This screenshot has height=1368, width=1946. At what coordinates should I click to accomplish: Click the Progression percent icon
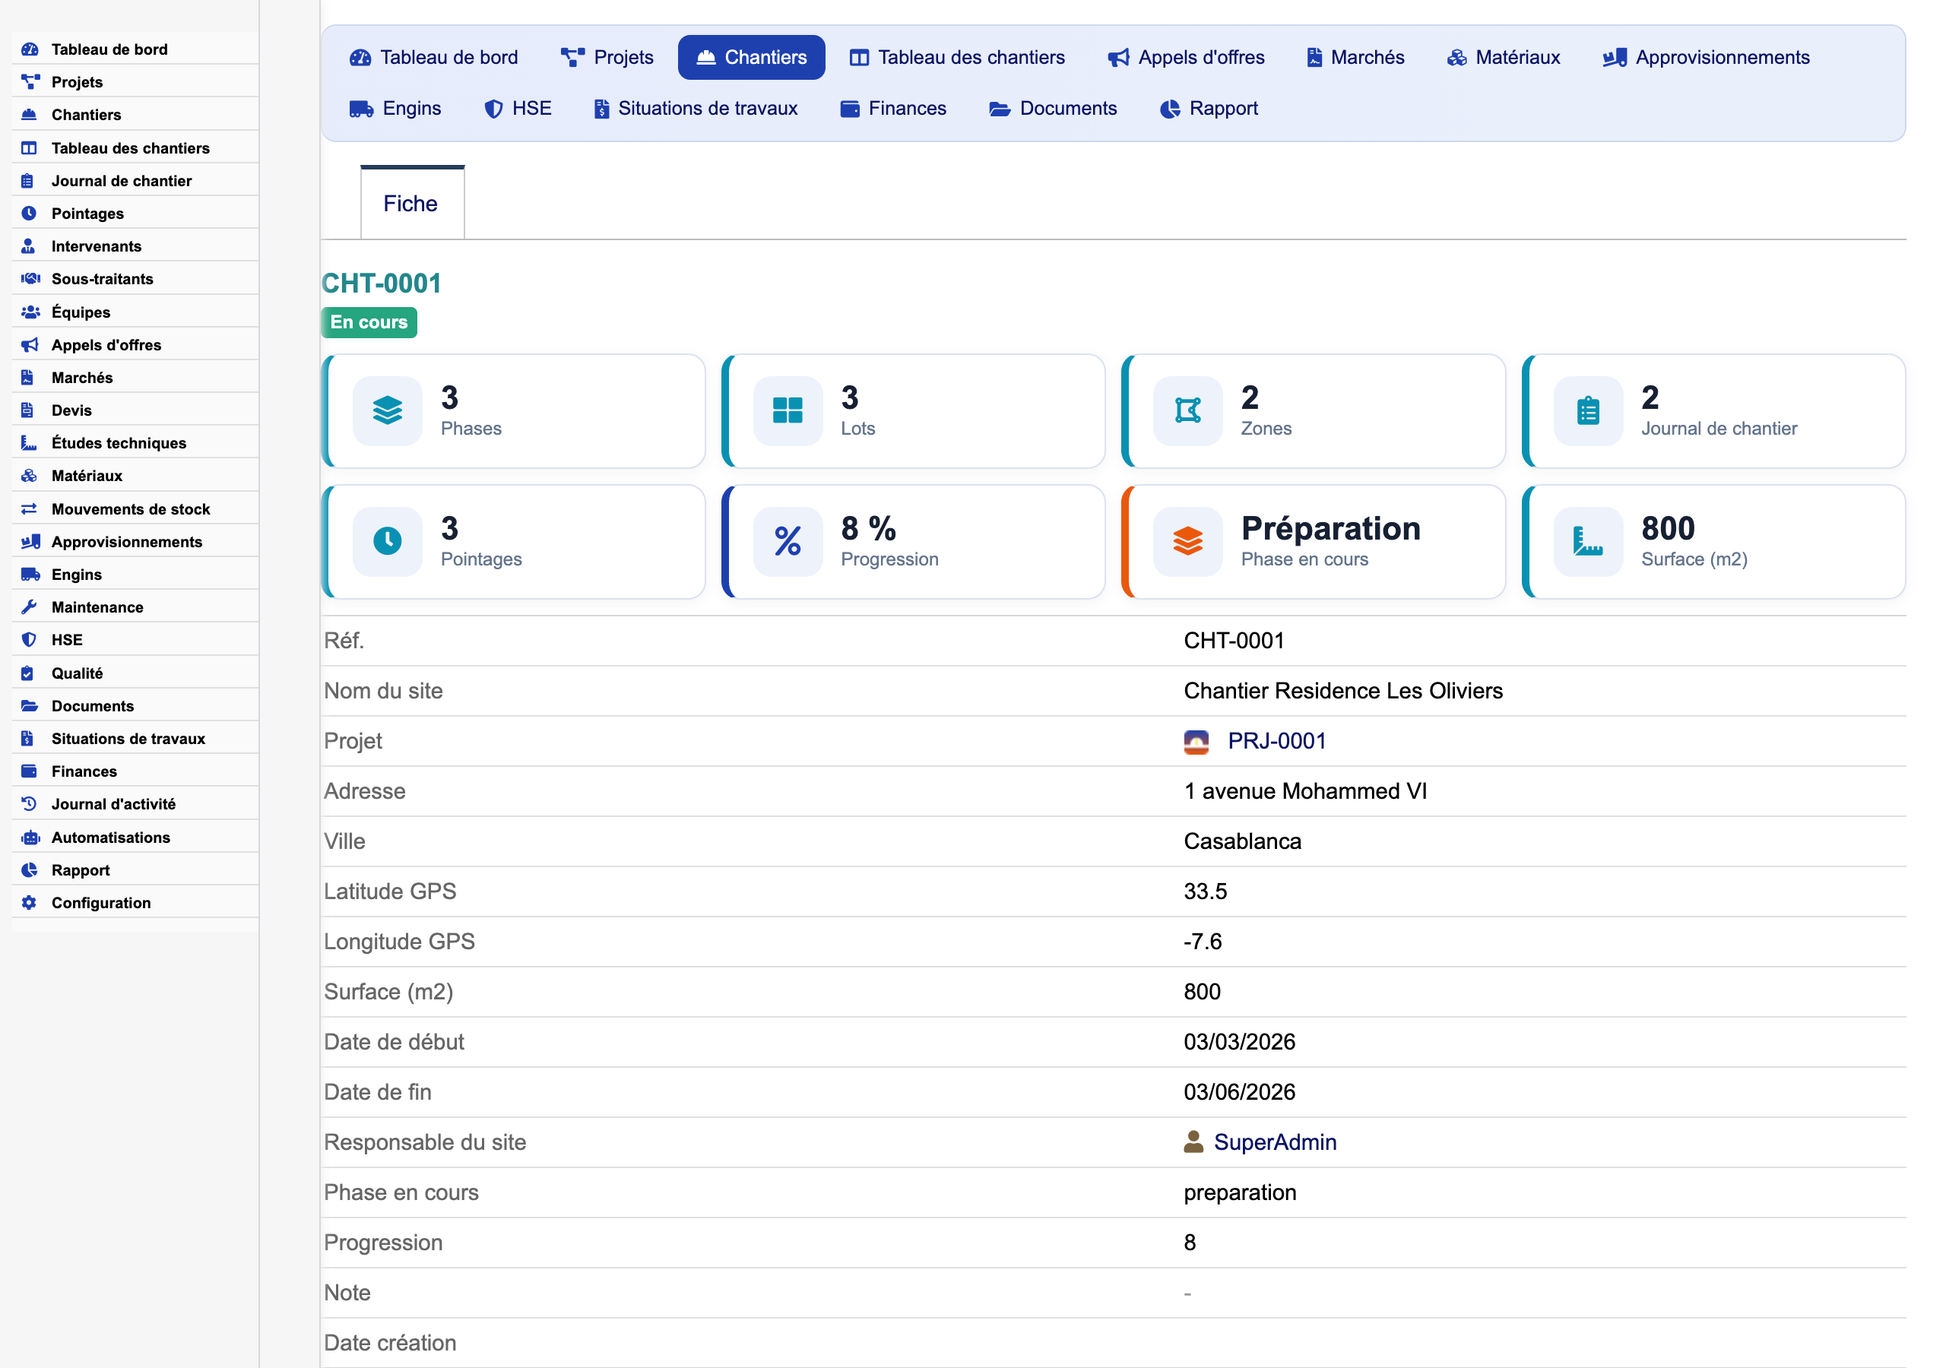pos(787,541)
